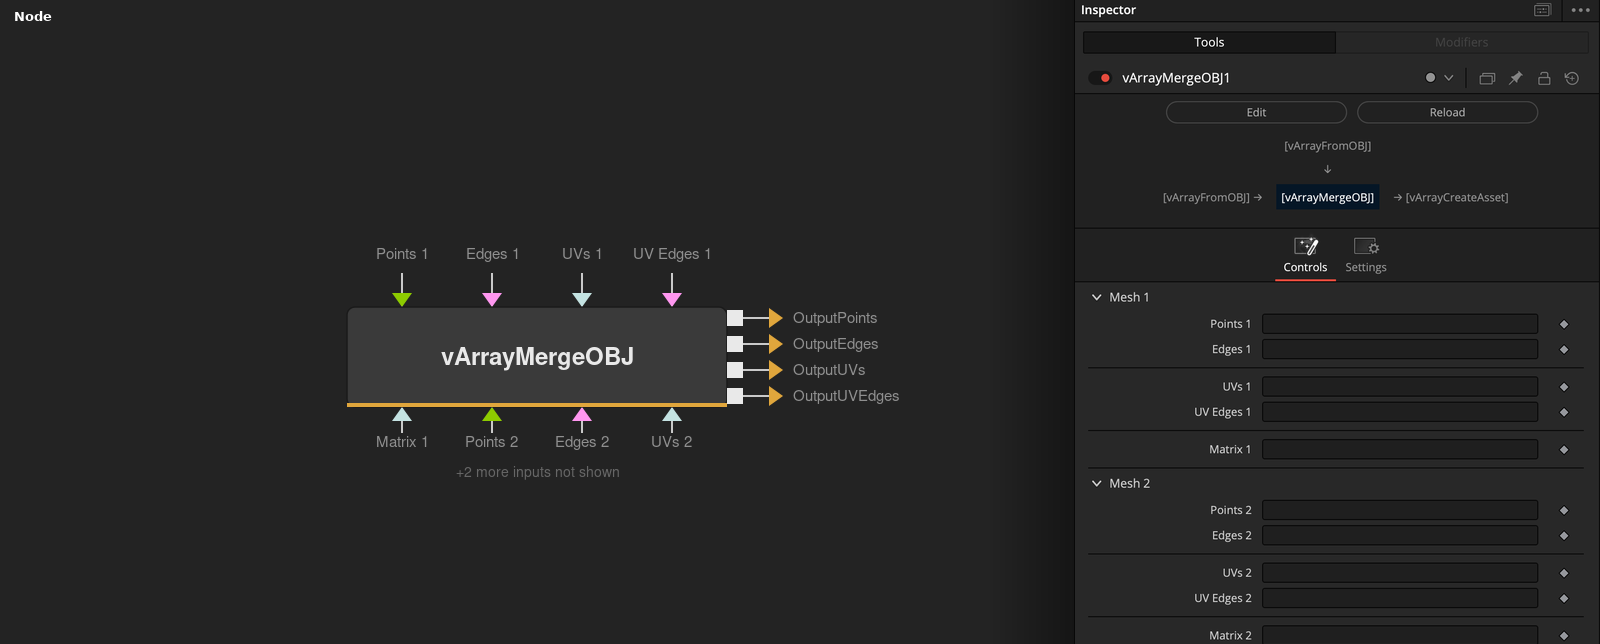Switch to the Modifiers tab
Image resolution: width=1600 pixels, height=644 pixels.
pyautogui.click(x=1462, y=42)
